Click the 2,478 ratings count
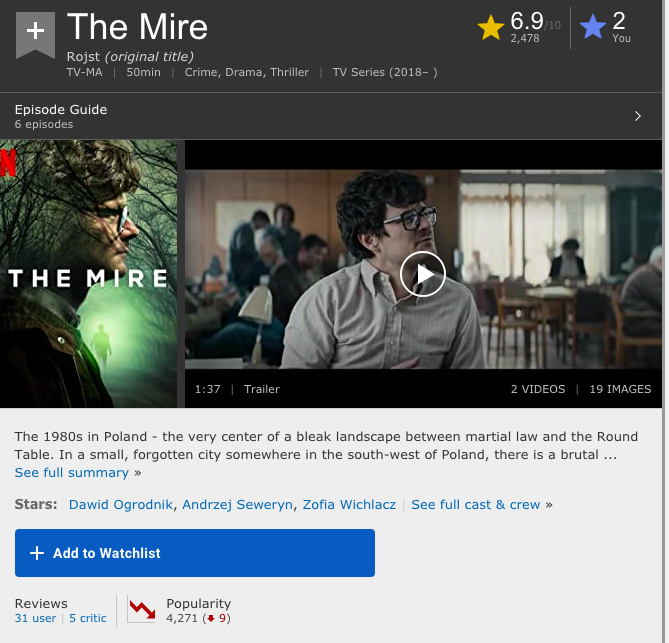 click(x=525, y=38)
